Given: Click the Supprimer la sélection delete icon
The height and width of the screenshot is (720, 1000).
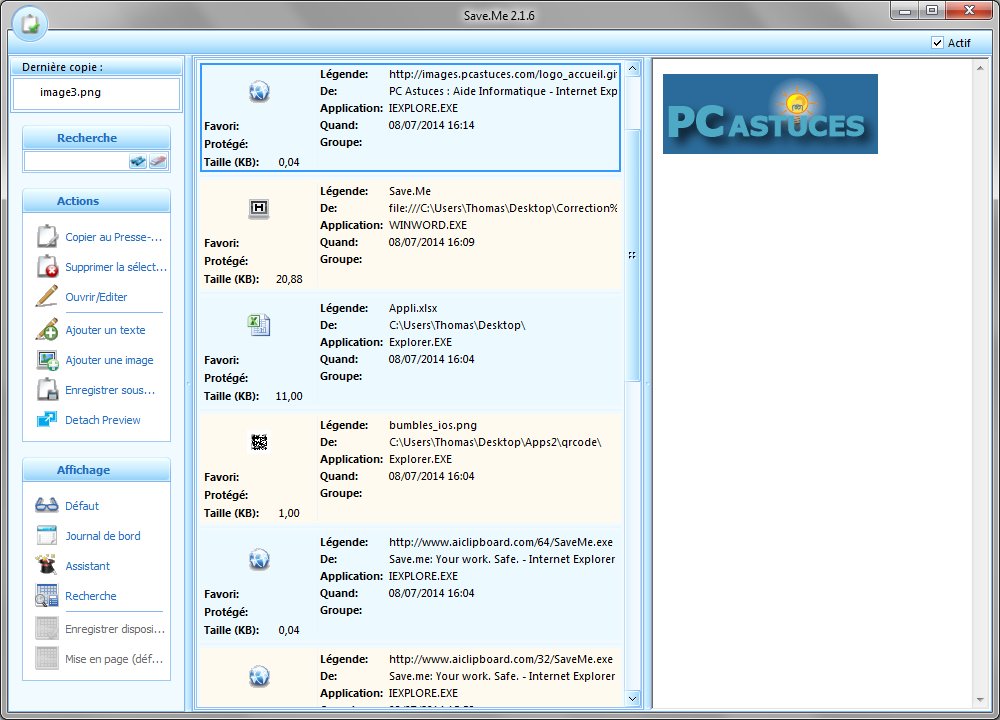Looking at the screenshot, I should [47, 267].
